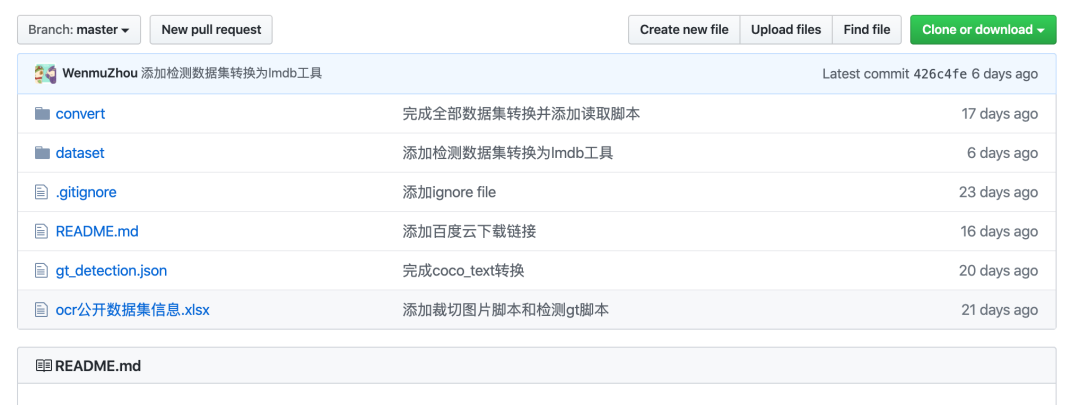Click the Upload files button

point(786,30)
